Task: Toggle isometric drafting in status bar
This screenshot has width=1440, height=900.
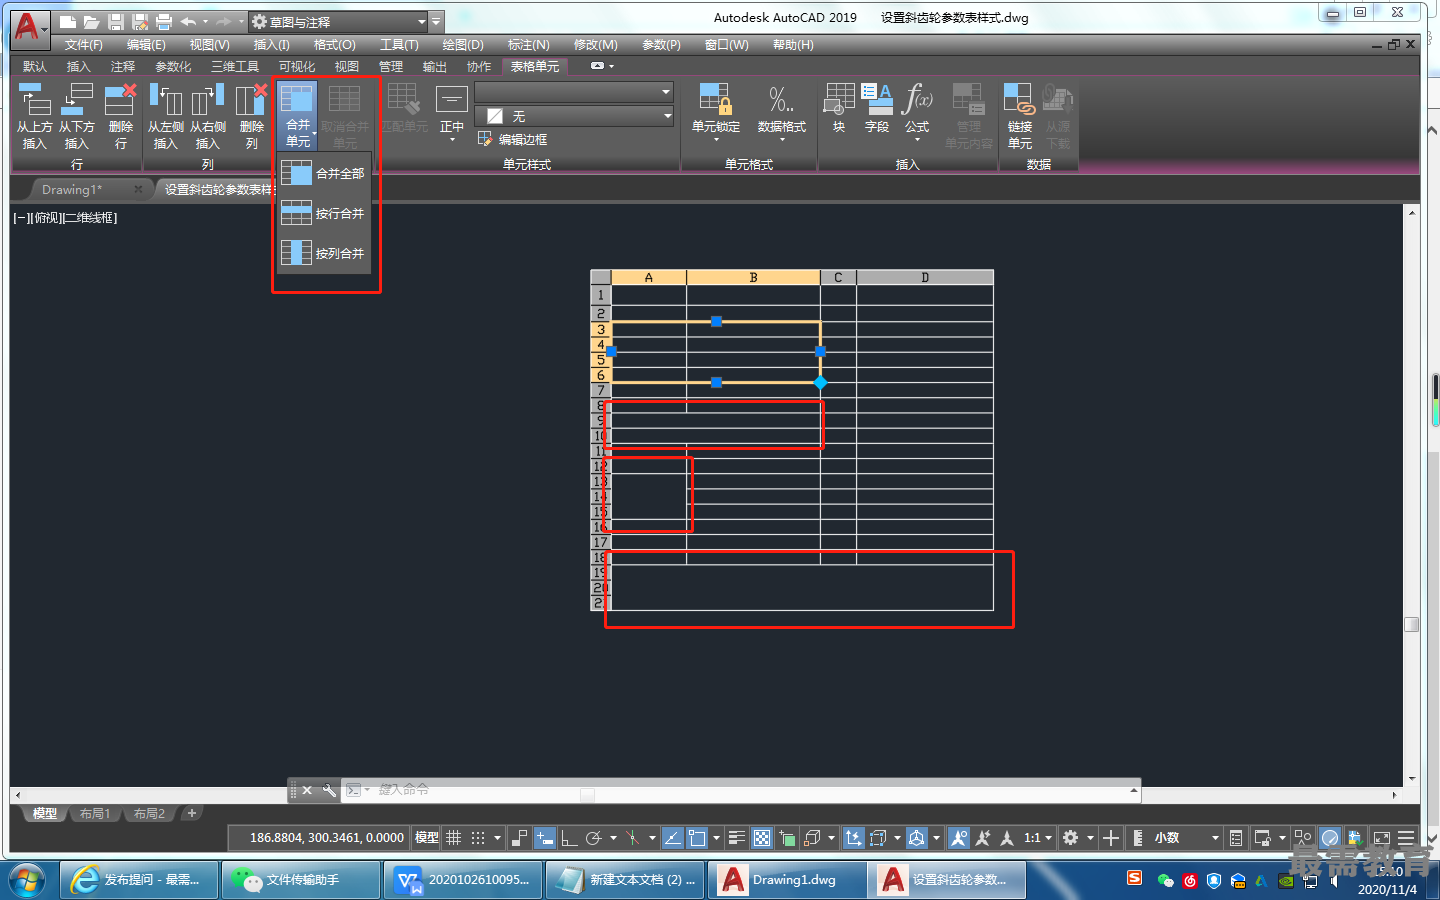Action: point(632,838)
